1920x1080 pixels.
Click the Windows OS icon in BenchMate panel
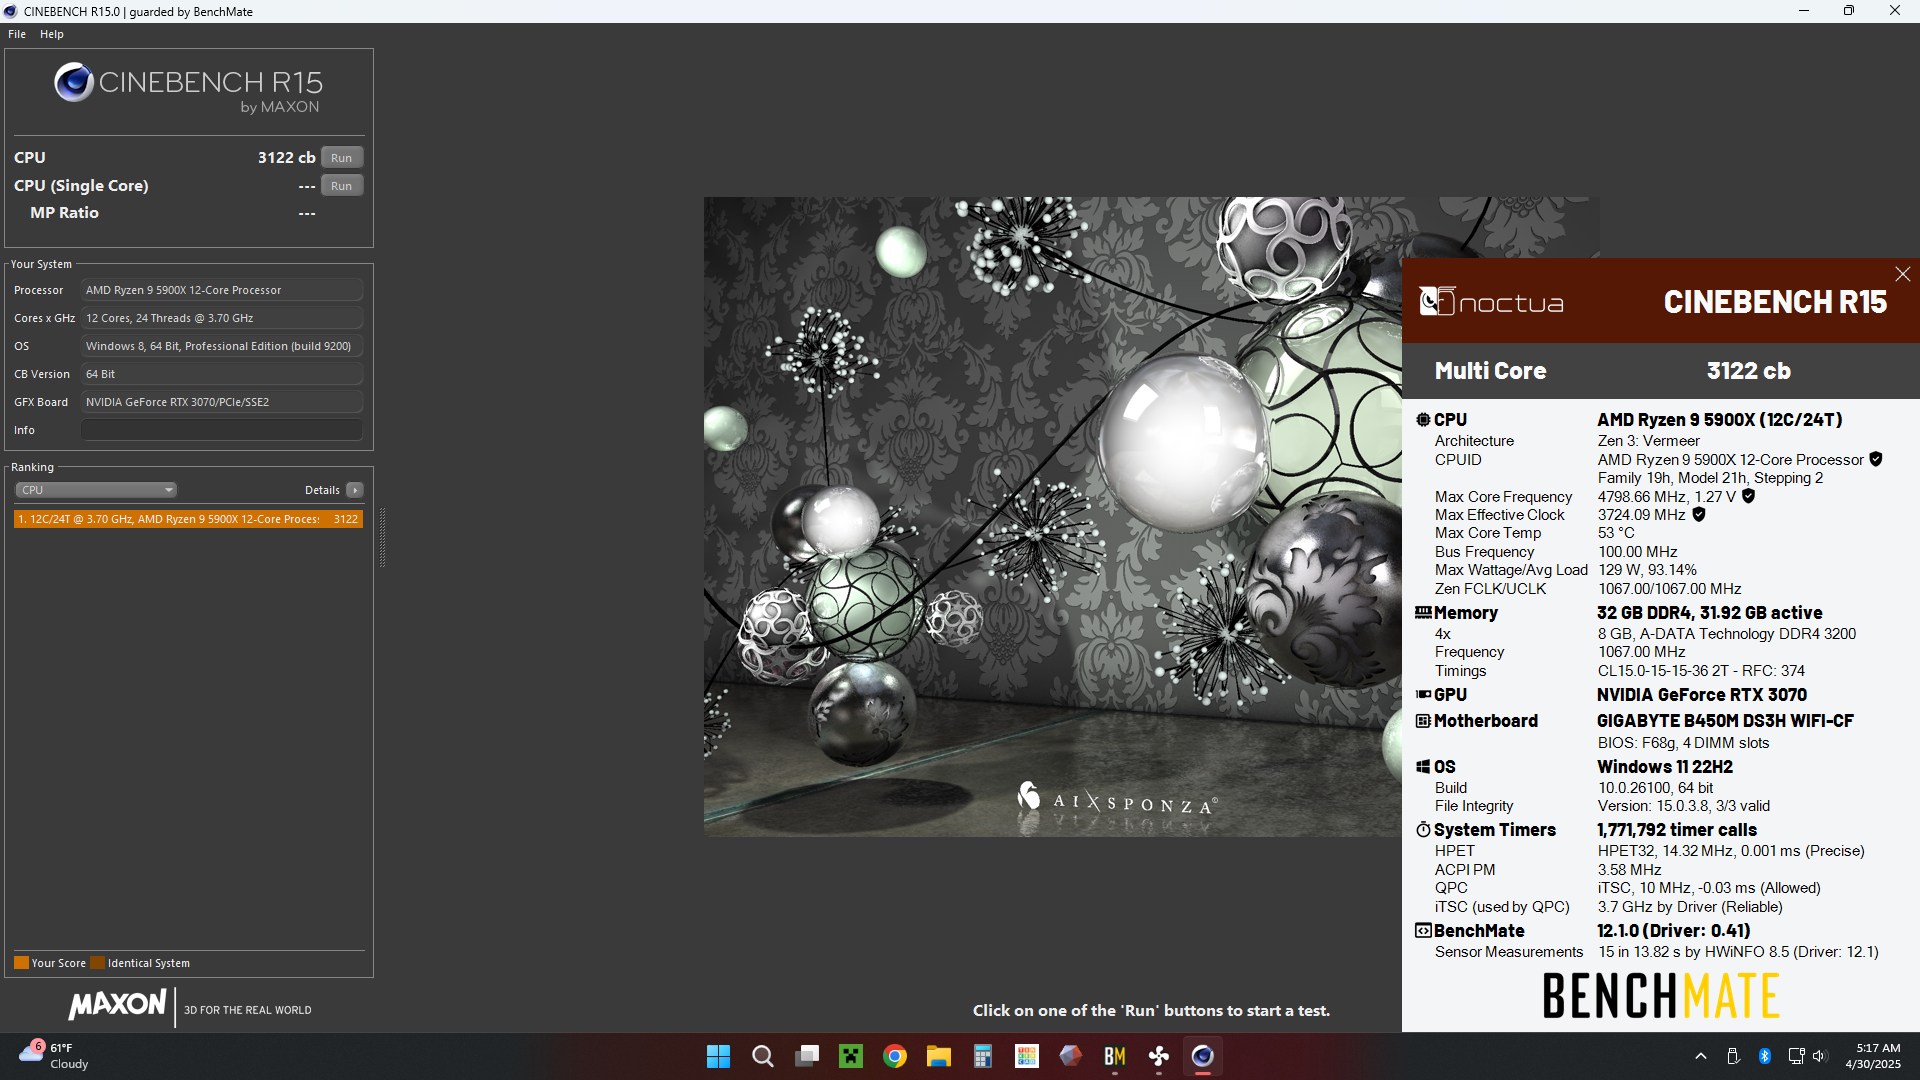[1423, 767]
